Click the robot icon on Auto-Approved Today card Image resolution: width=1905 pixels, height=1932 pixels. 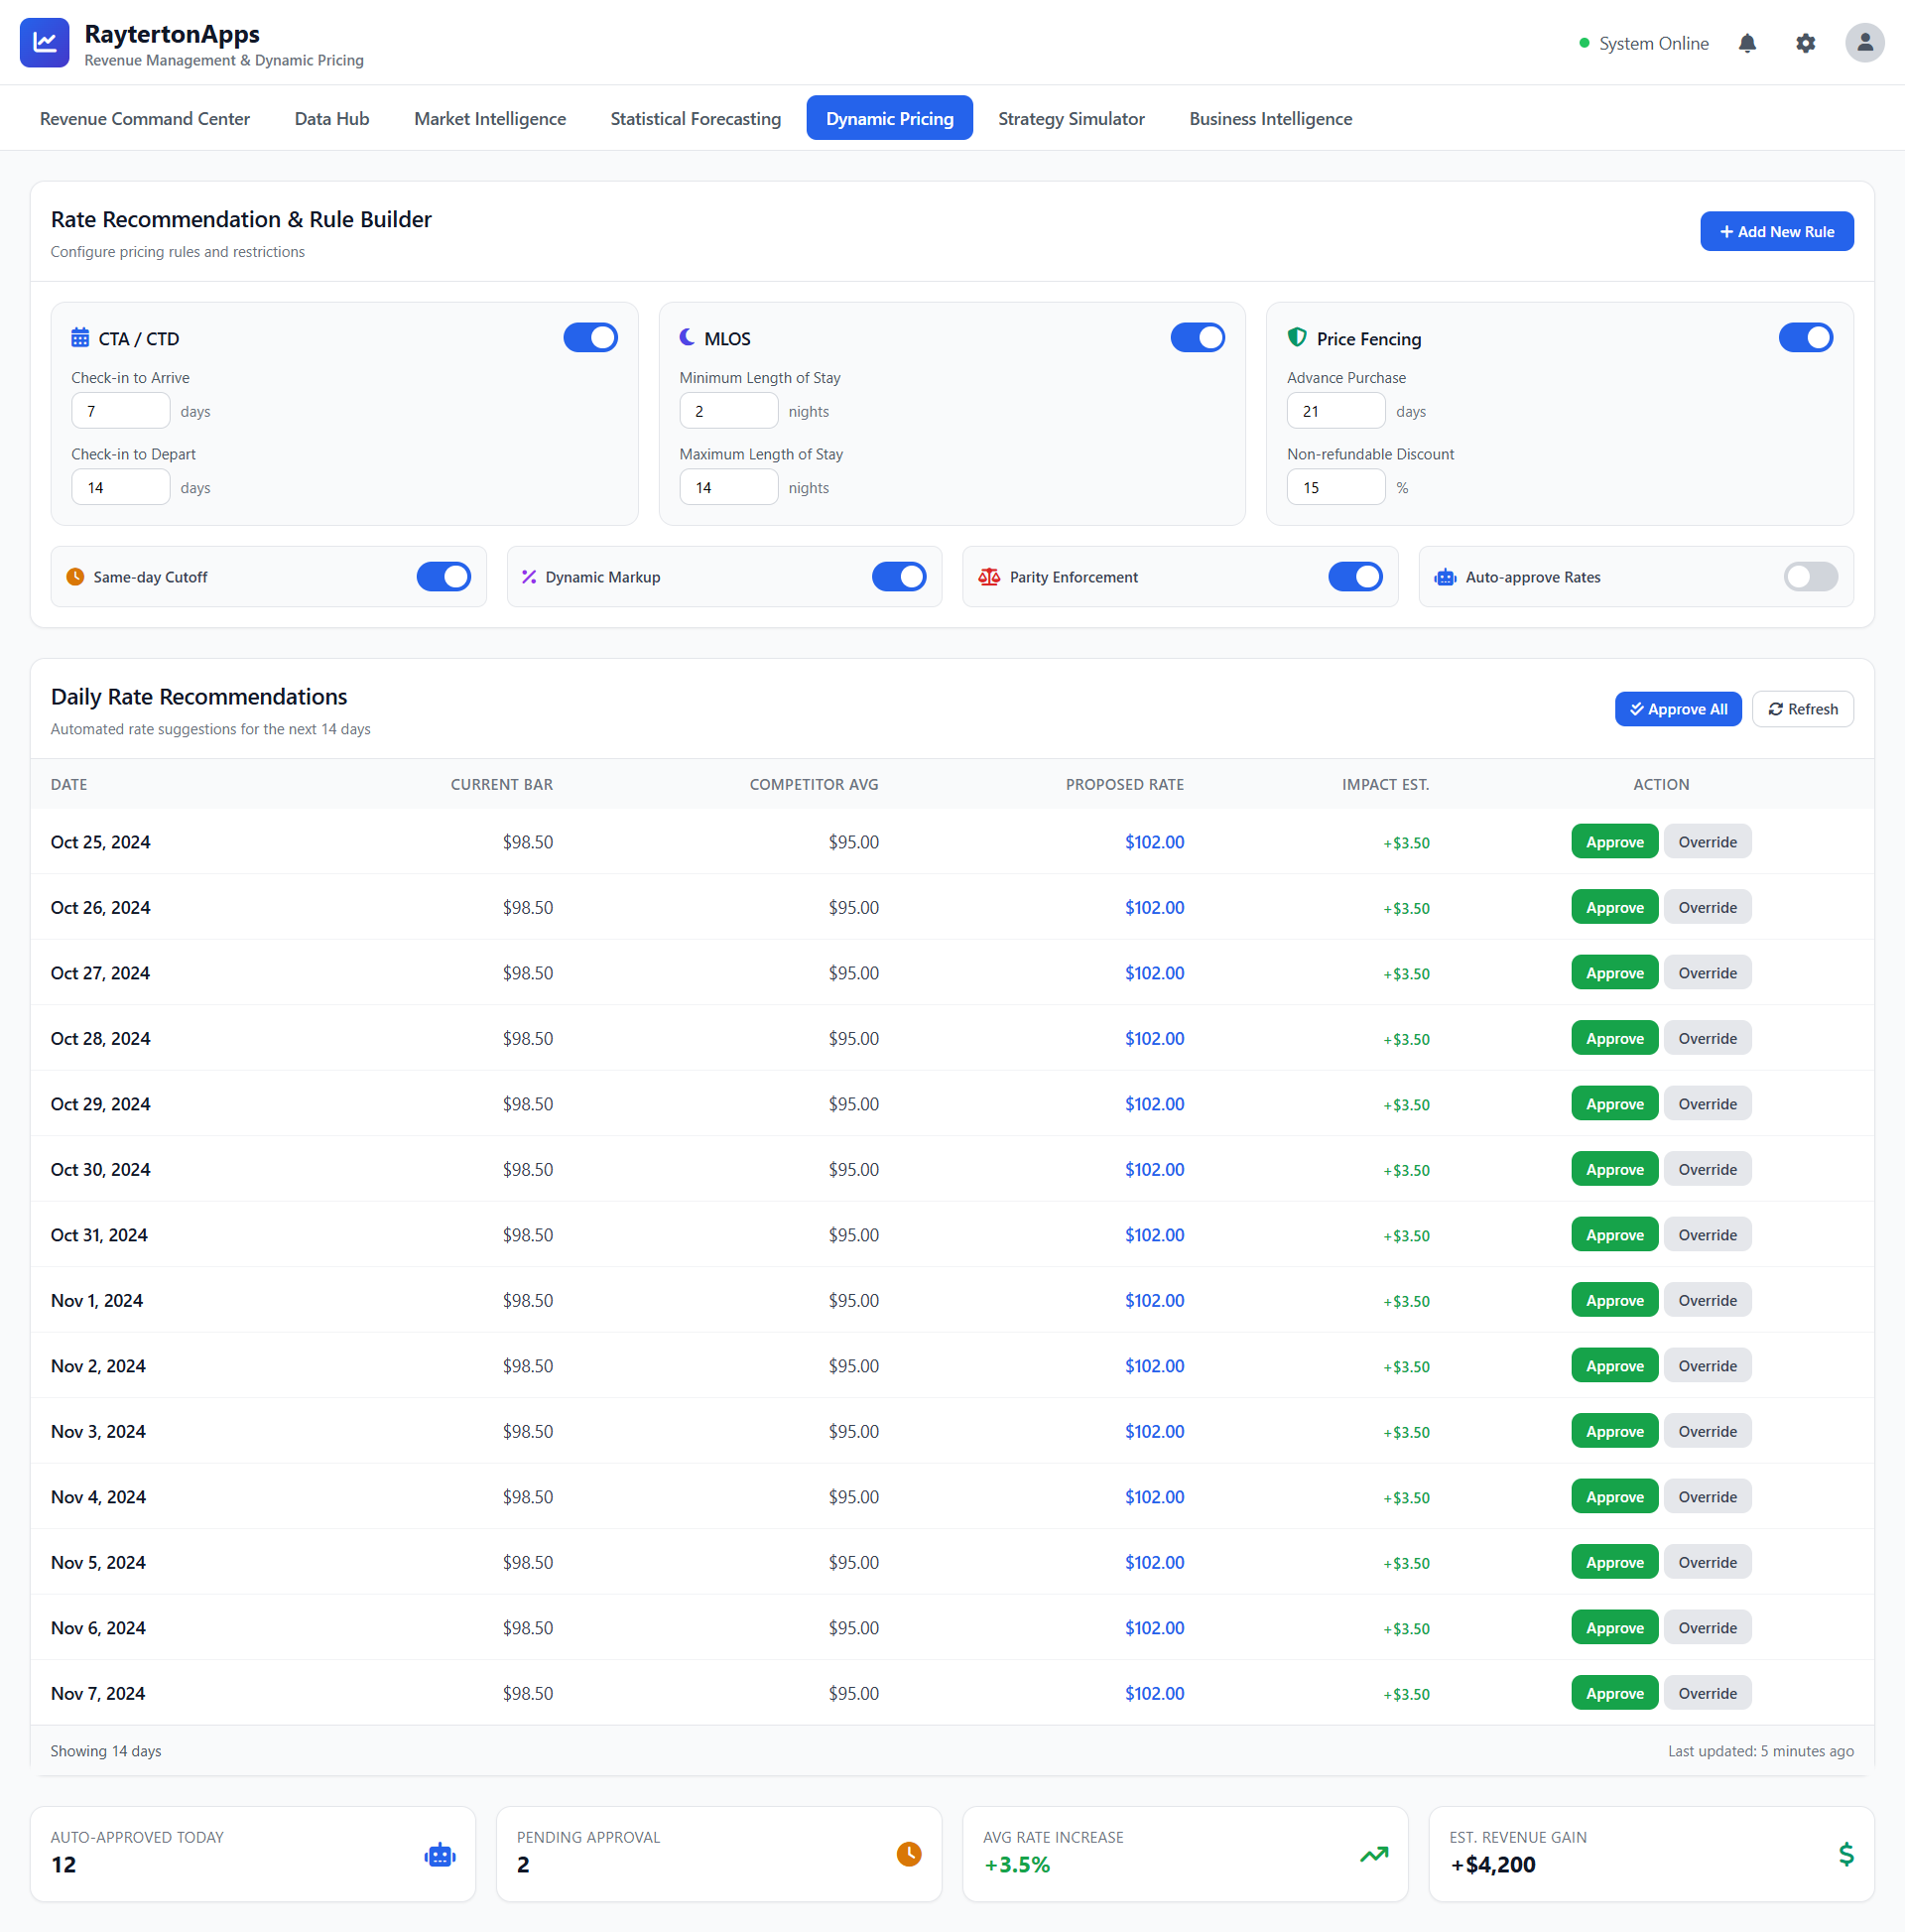[439, 1854]
